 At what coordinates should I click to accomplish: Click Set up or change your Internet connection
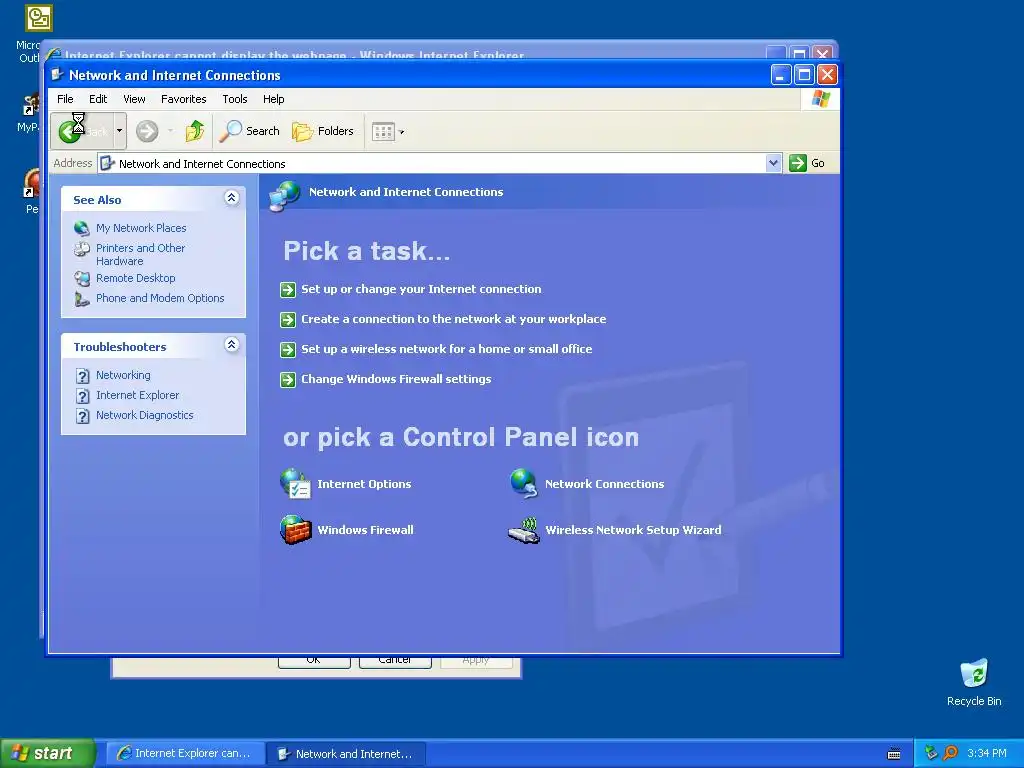coord(421,289)
